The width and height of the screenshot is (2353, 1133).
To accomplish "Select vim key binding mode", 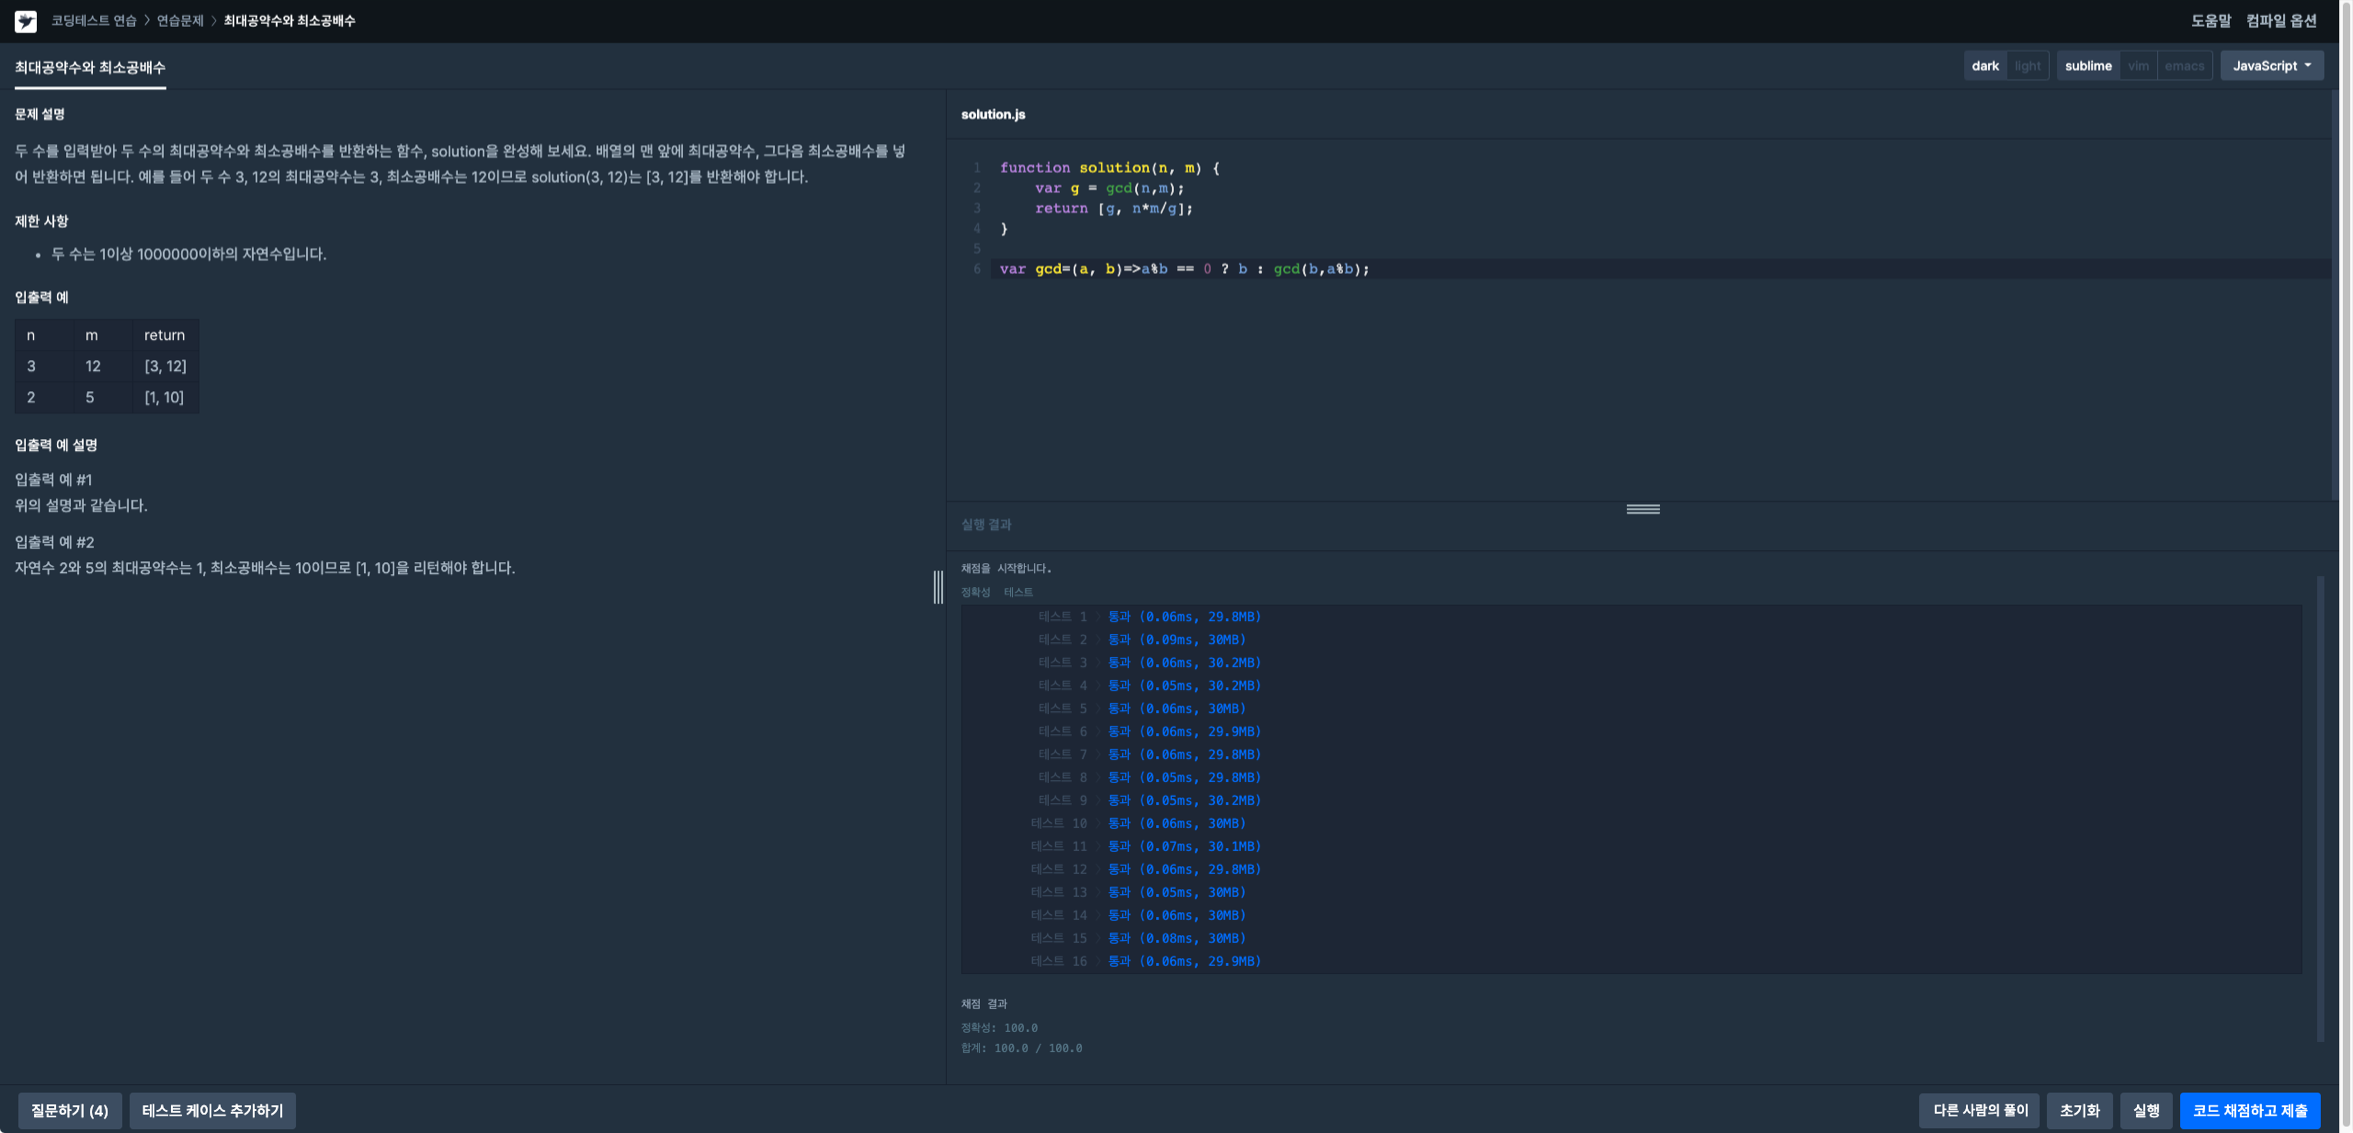I will (x=2138, y=66).
